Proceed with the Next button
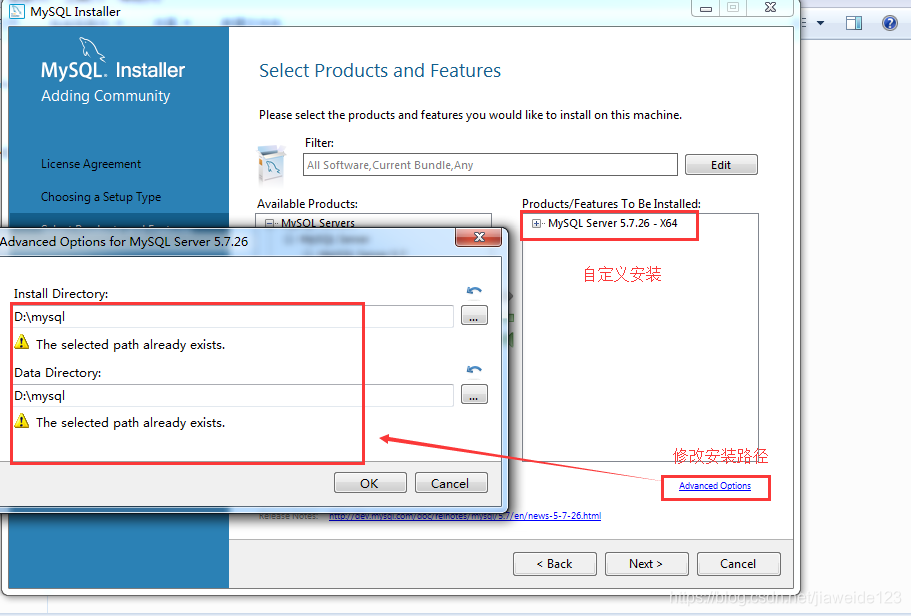The height and width of the screenshot is (616, 911). pos(646,564)
